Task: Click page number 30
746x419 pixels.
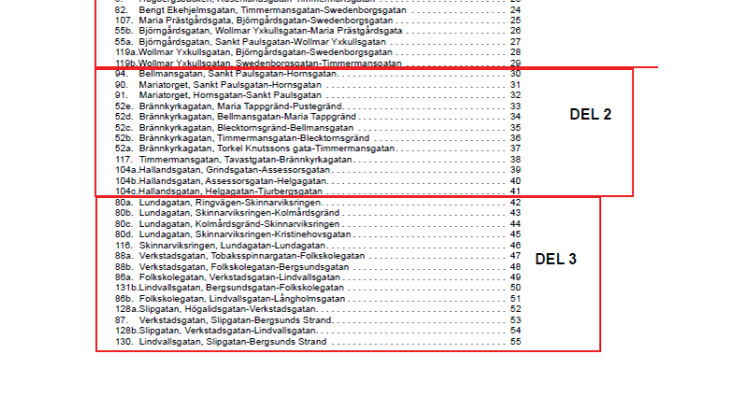Action: pos(515,74)
